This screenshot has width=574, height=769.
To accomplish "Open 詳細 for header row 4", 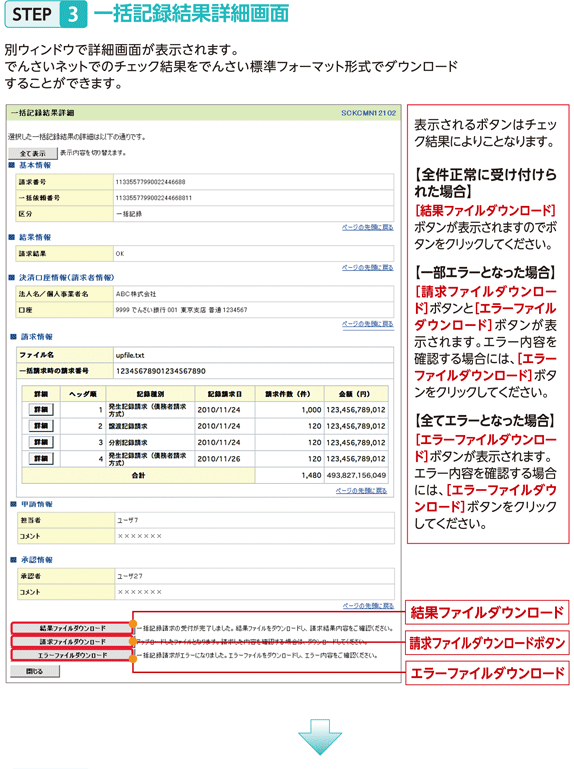I will (x=41, y=459).
